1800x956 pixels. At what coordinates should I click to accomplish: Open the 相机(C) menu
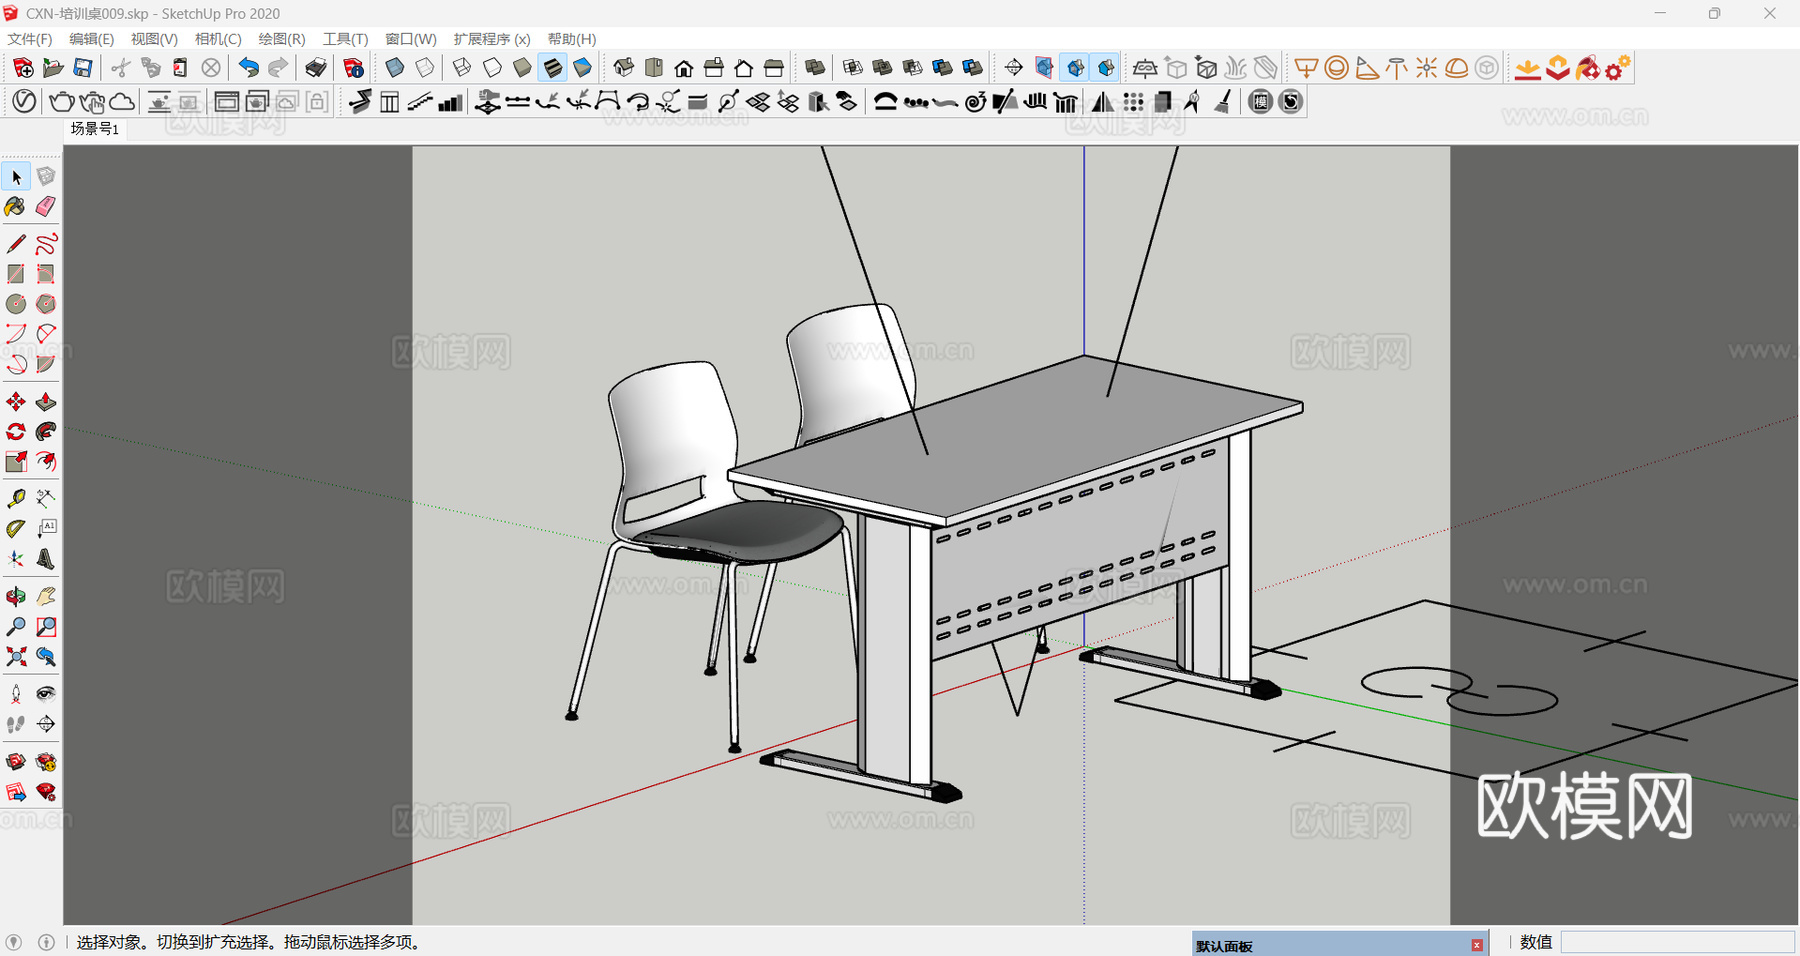[x=218, y=39]
